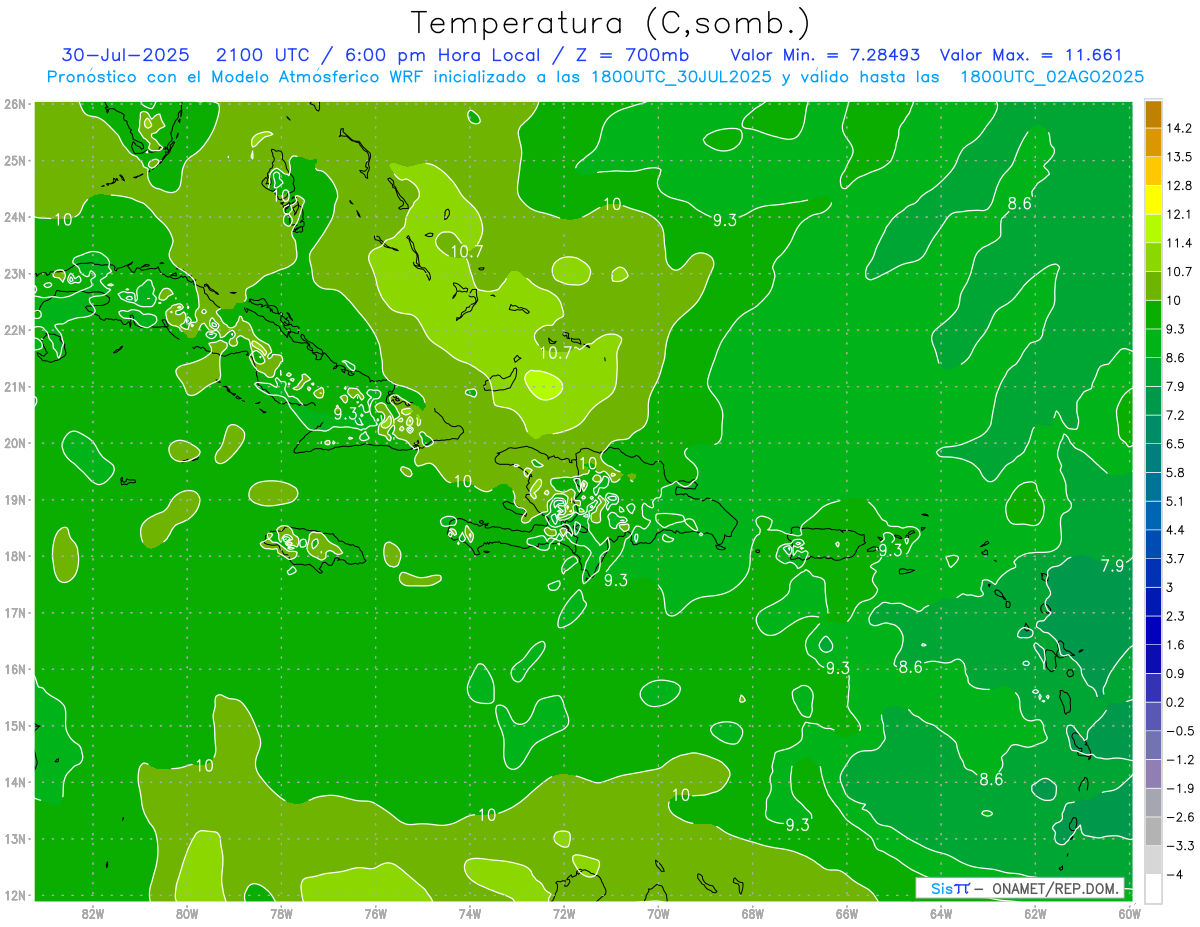Click the legend value 14.2
1200x927 pixels.
click(1180, 128)
